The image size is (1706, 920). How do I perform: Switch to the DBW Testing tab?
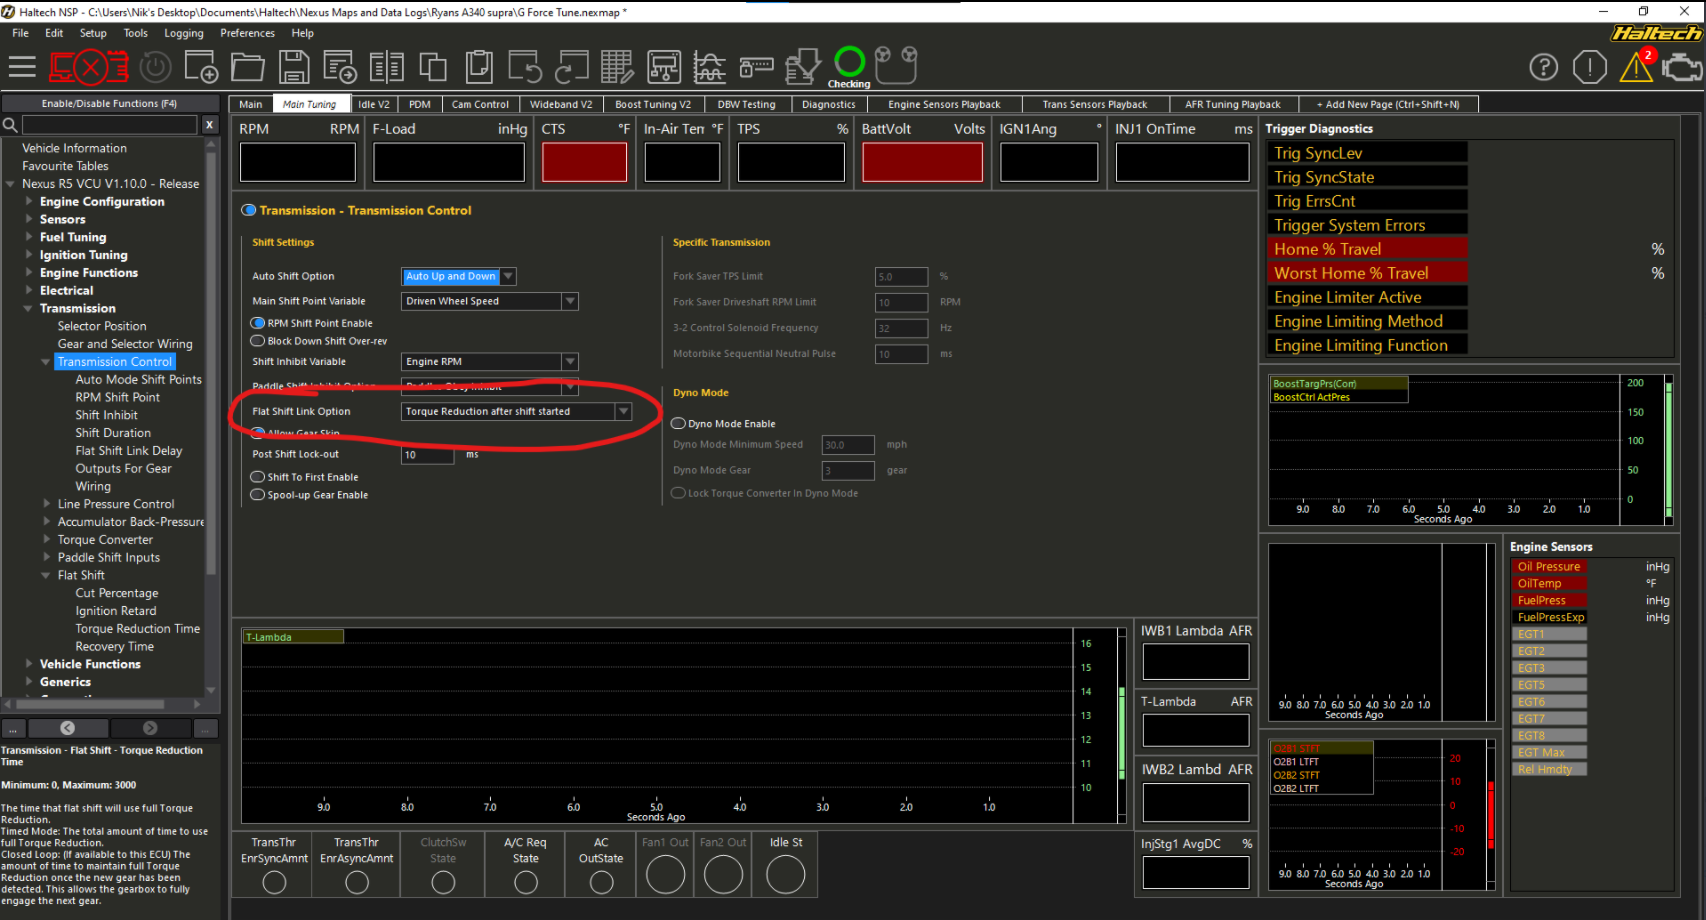[746, 104]
